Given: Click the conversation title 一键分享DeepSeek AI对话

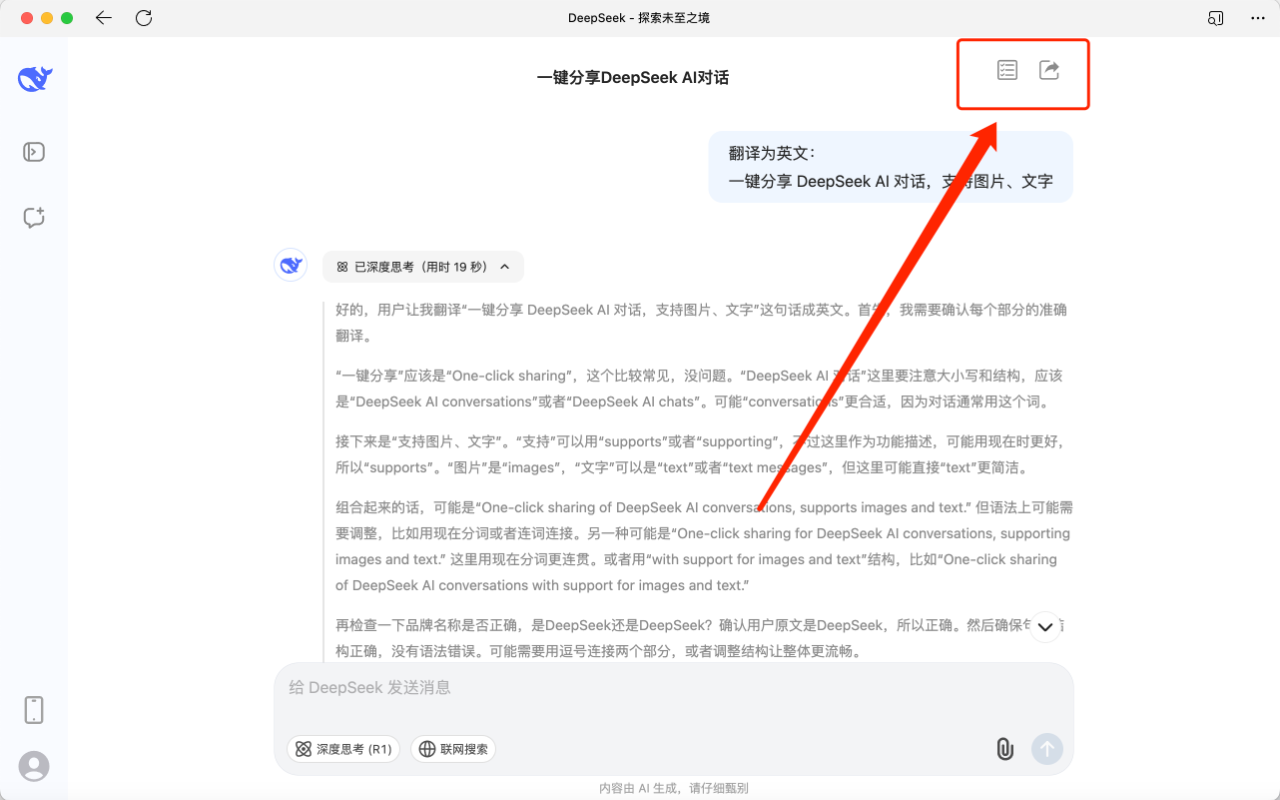Looking at the screenshot, I should click(633, 77).
